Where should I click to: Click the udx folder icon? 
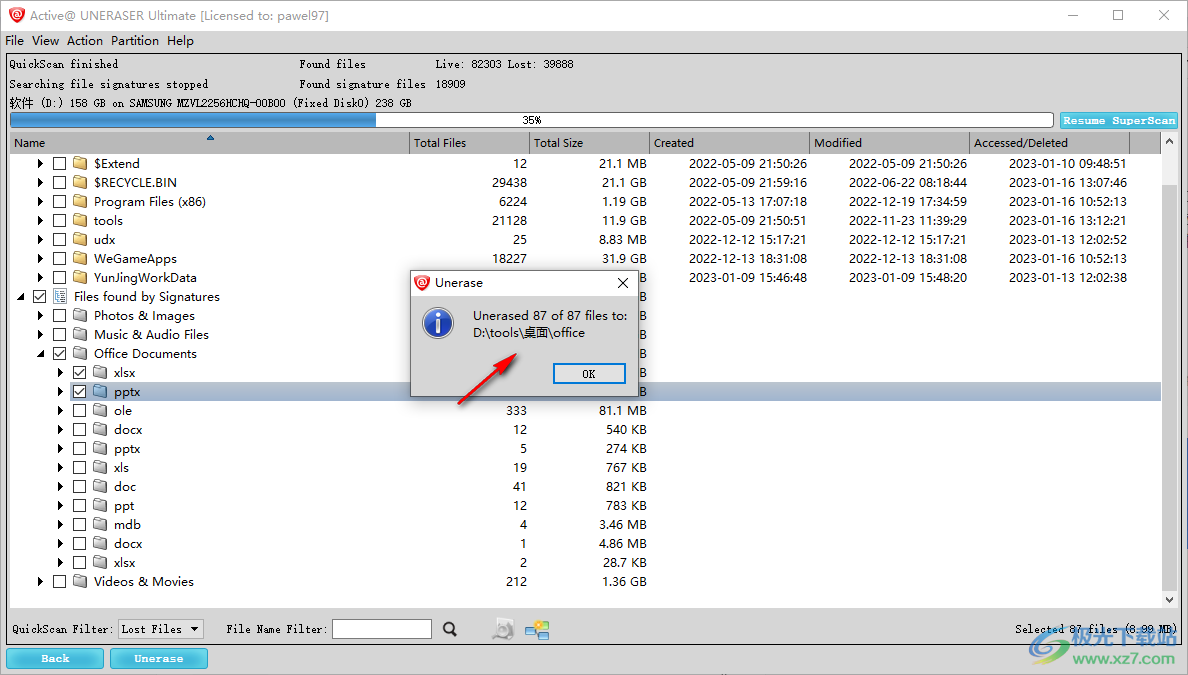click(80, 239)
